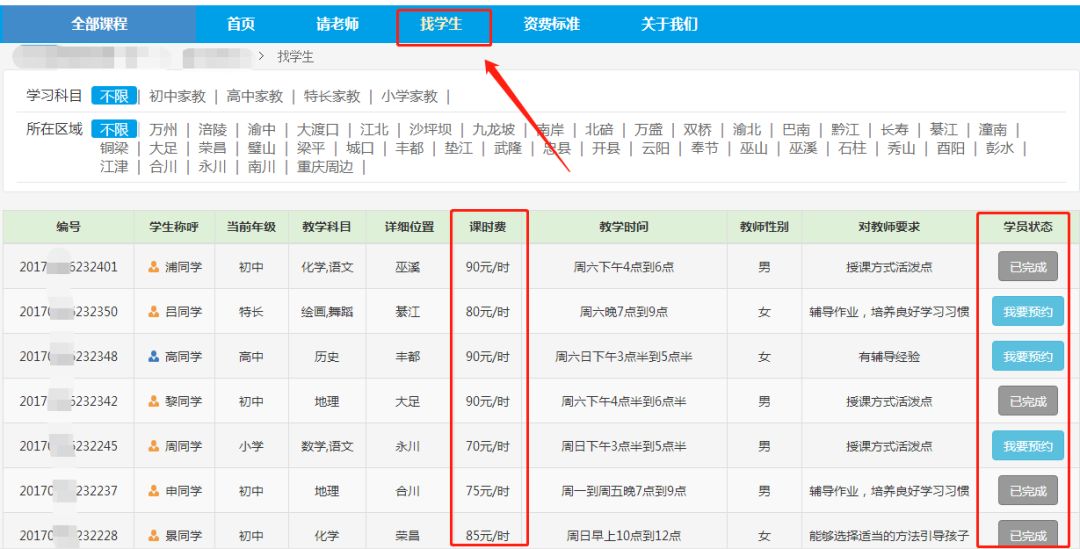The image size is (1080, 549).
Task: Choose the 万州 region
Action: 163,130
